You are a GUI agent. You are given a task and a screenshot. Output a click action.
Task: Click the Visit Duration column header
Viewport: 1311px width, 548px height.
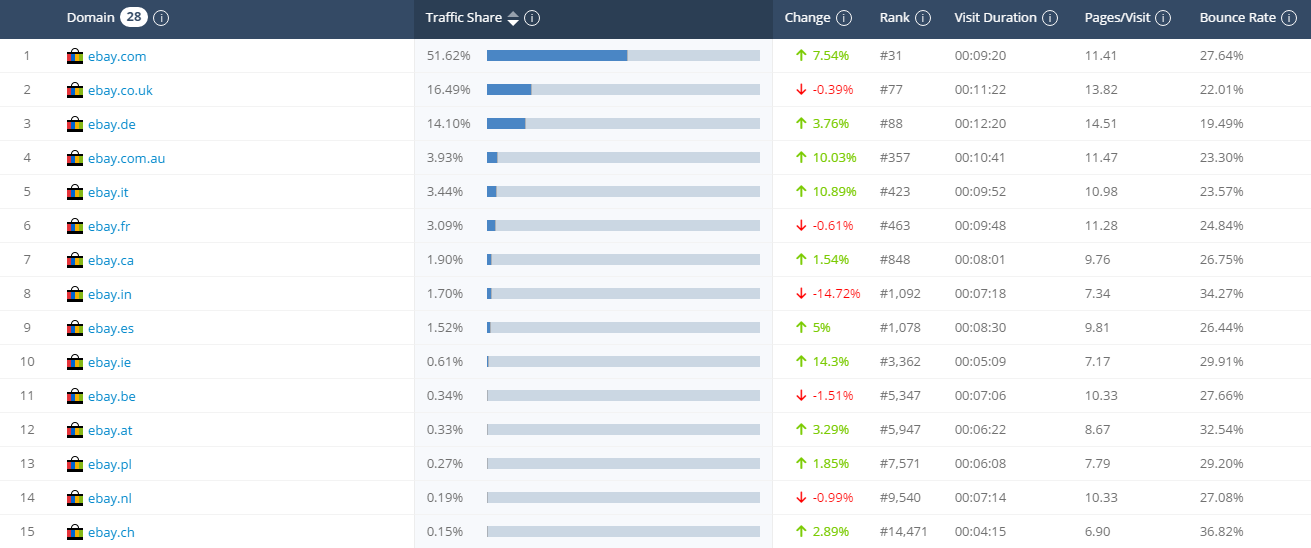(994, 18)
